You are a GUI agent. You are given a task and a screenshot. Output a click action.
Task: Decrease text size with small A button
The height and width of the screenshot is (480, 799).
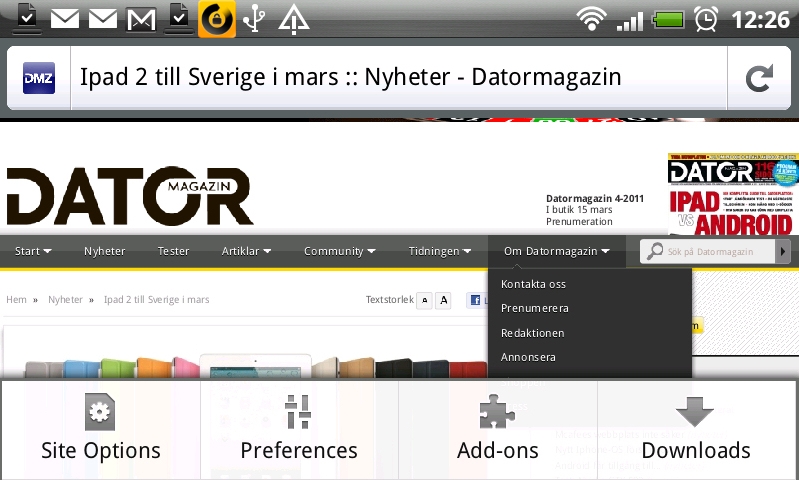(x=424, y=301)
